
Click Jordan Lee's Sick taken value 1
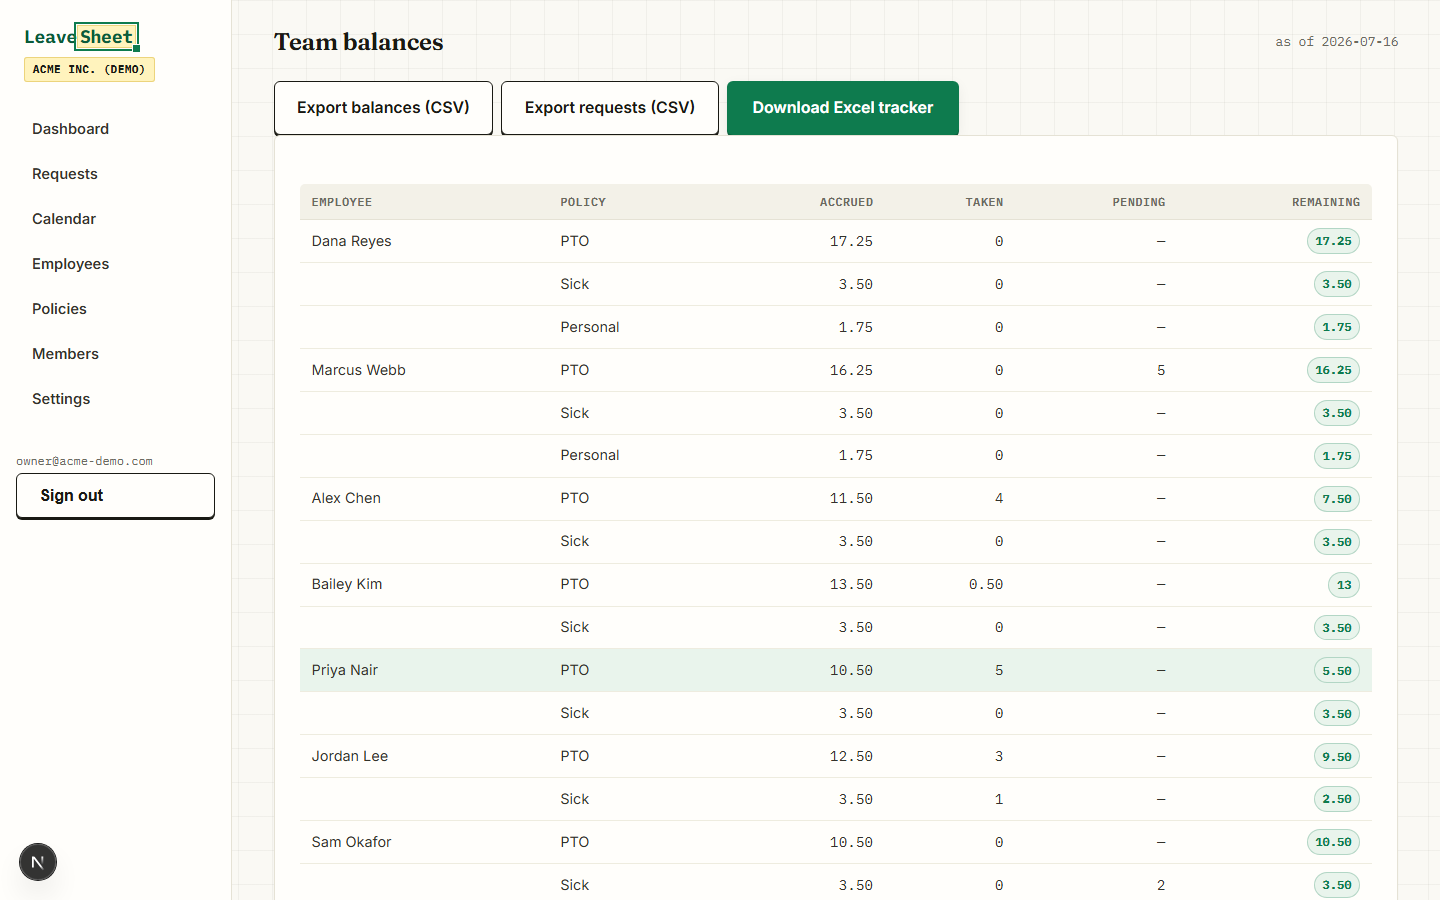pyautogui.click(x=999, y=799)
